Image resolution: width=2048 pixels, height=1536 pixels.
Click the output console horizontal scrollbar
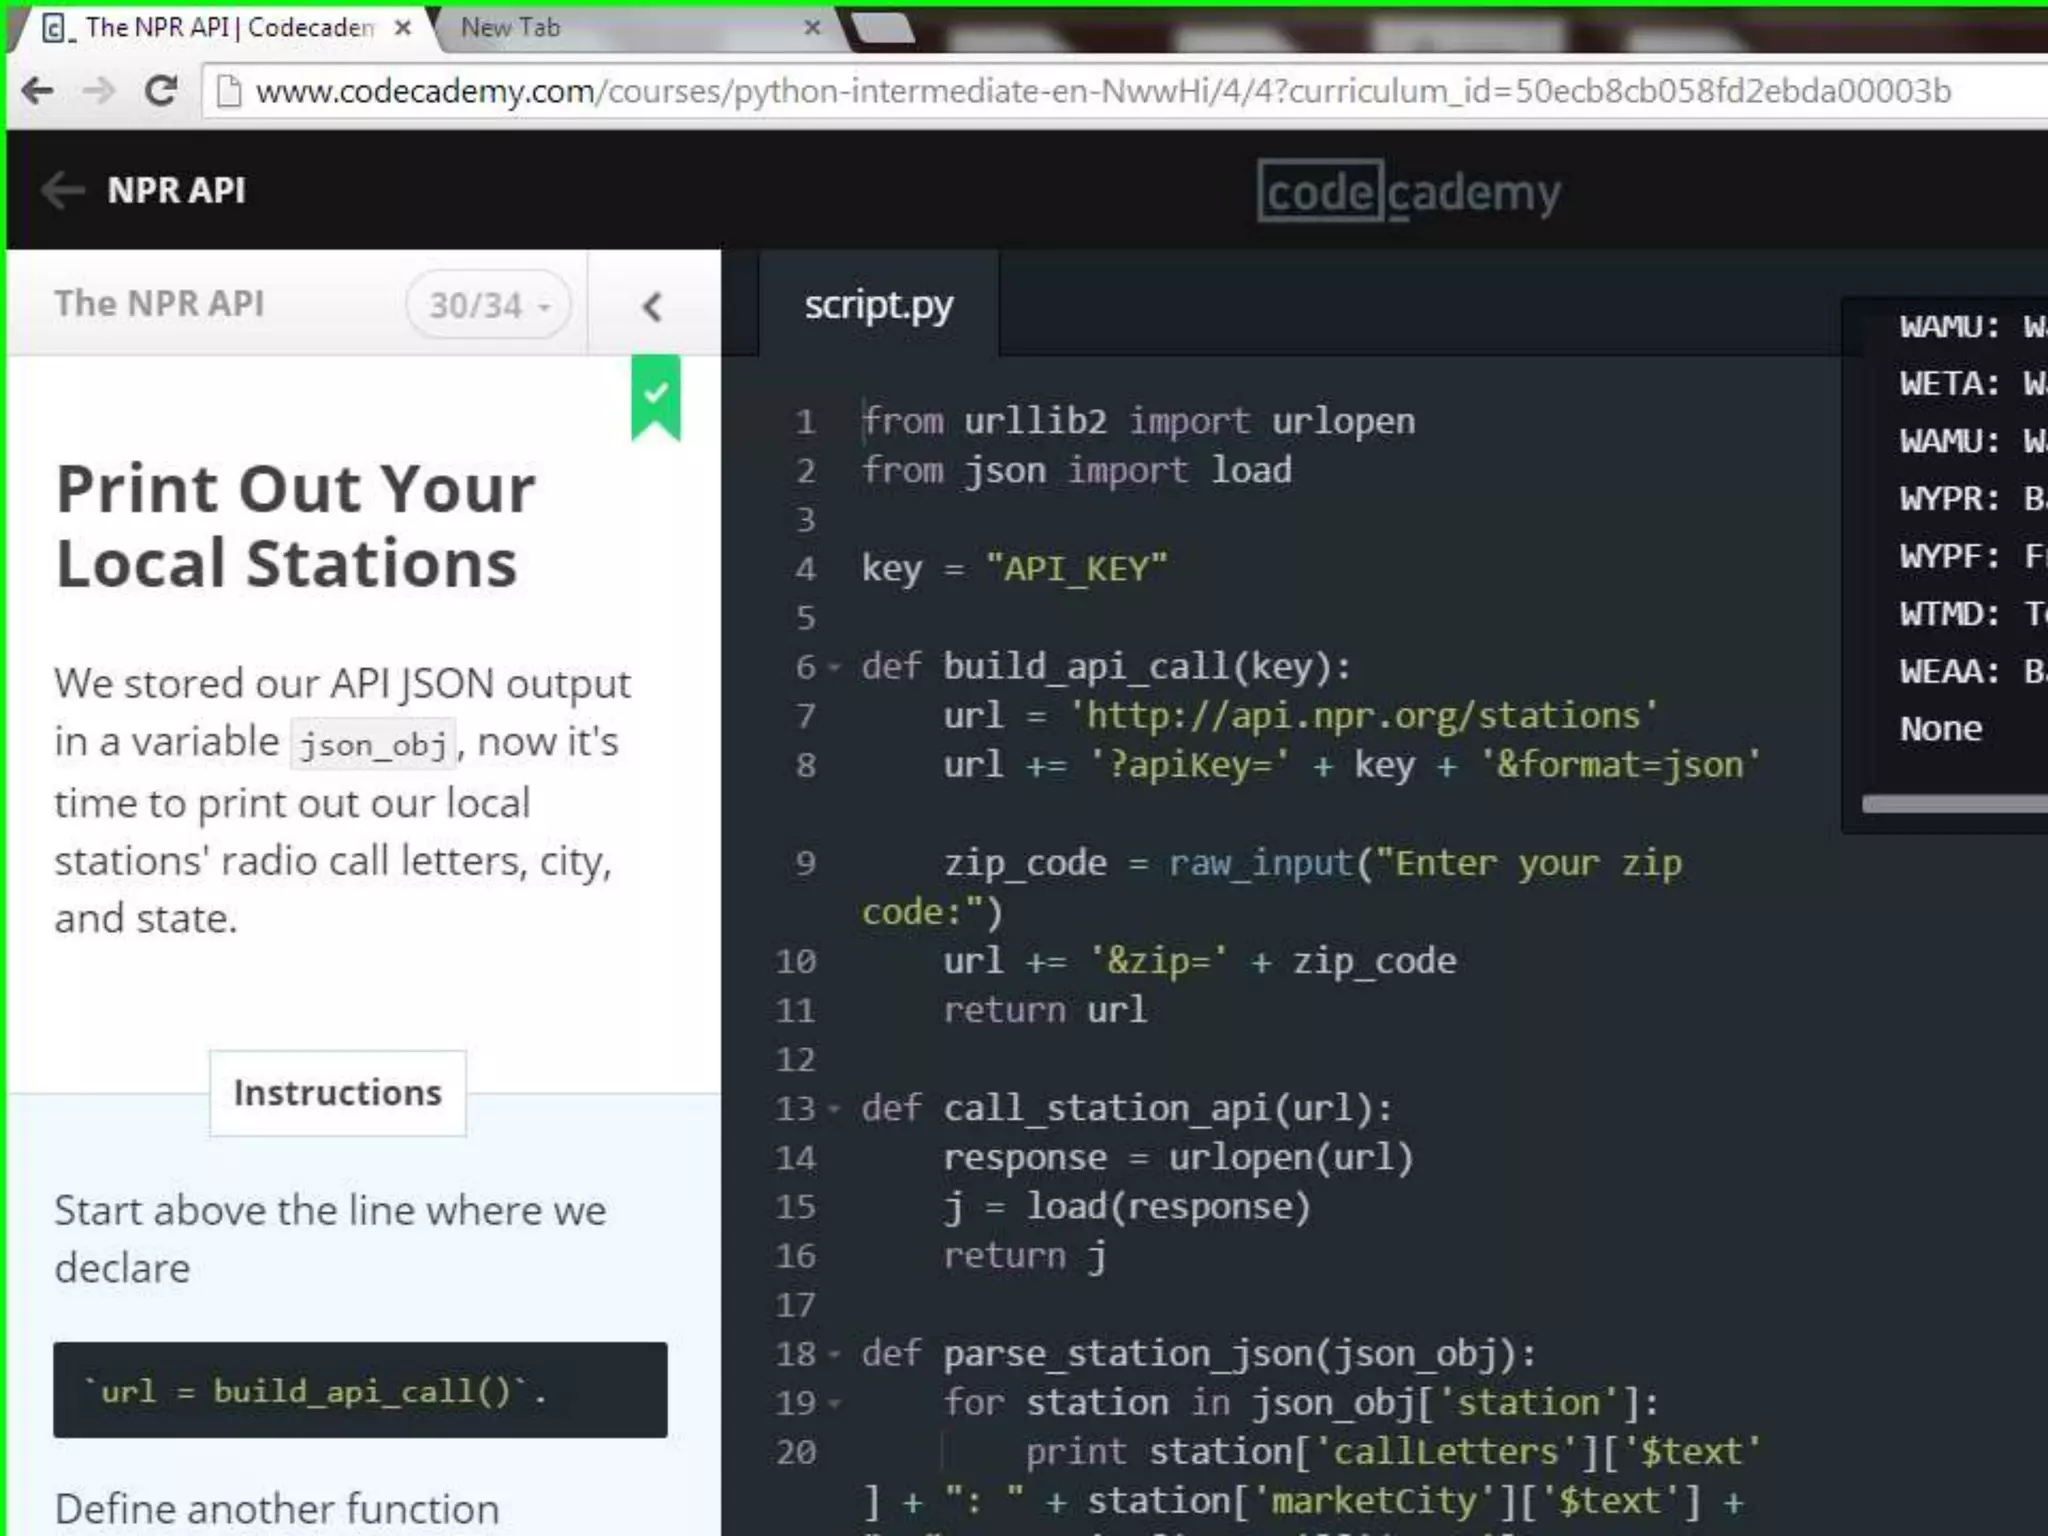tap(1955, 804)
